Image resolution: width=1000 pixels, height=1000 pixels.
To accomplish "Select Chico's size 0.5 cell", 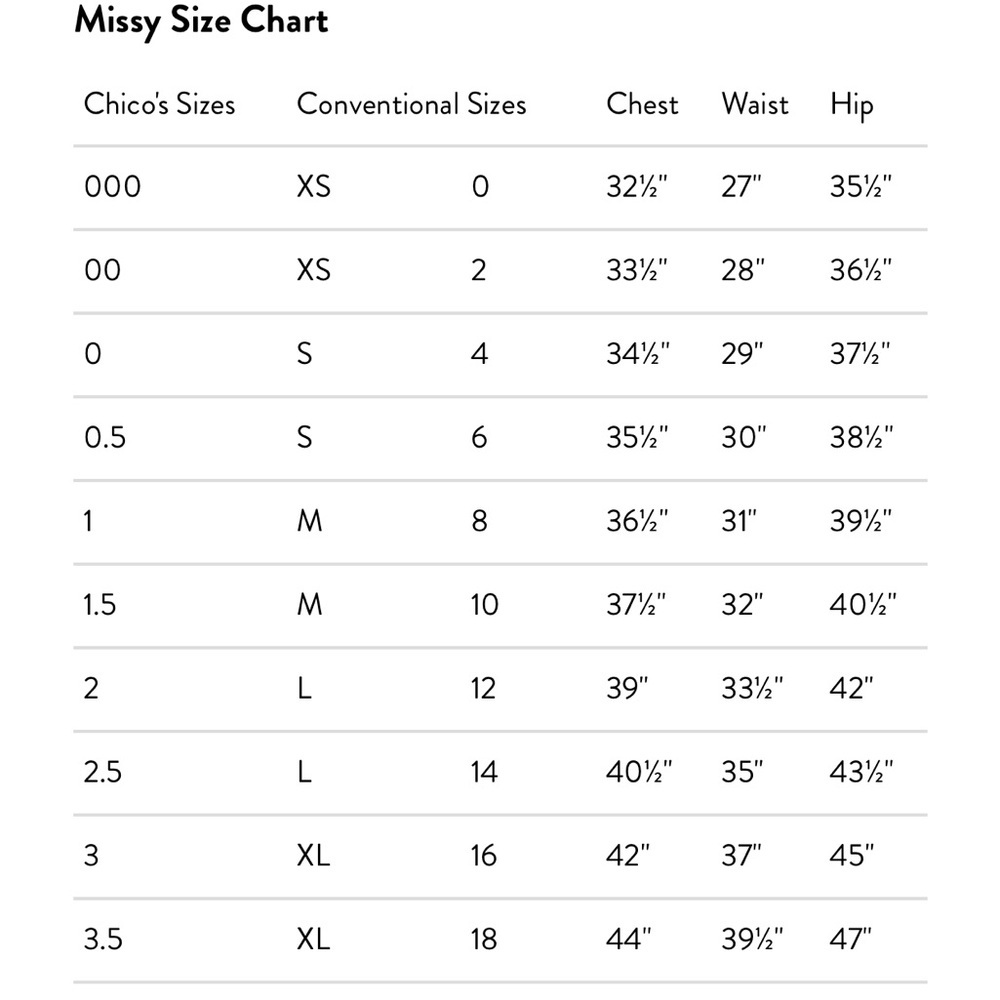I will coord(105,438).
